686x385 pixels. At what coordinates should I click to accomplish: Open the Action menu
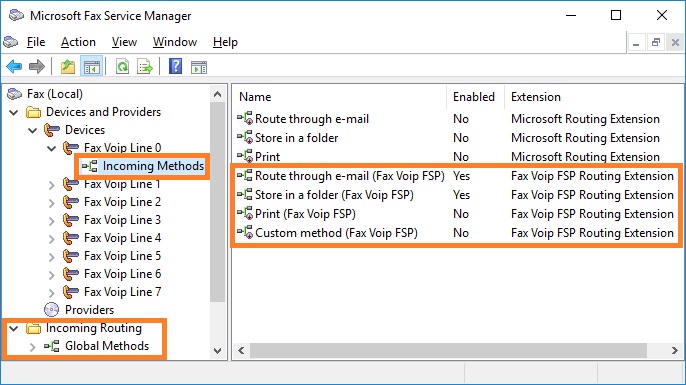78,42
